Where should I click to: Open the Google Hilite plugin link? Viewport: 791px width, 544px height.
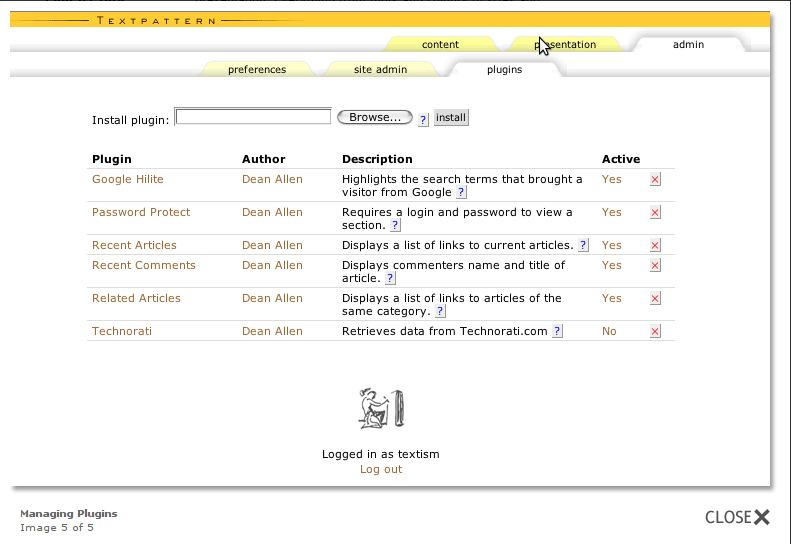pyautogui.click(x=128, y=179)
